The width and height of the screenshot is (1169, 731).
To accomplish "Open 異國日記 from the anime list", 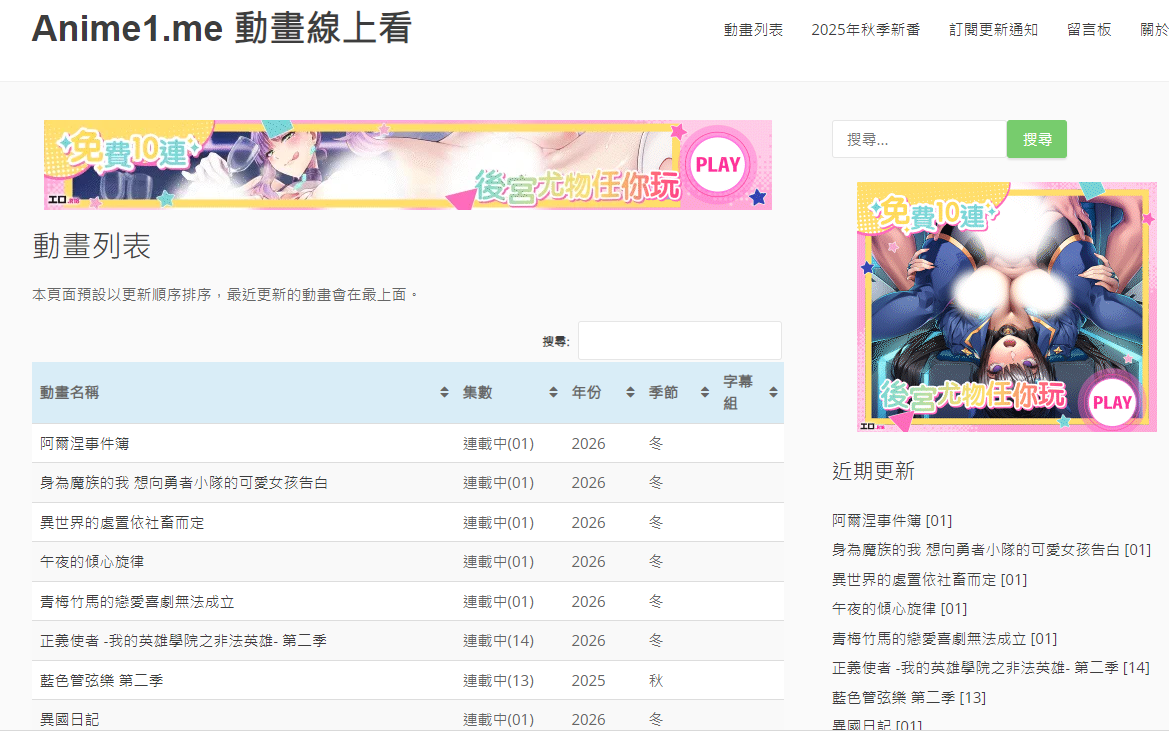I will pyautogui.click(x=68, y=718).
